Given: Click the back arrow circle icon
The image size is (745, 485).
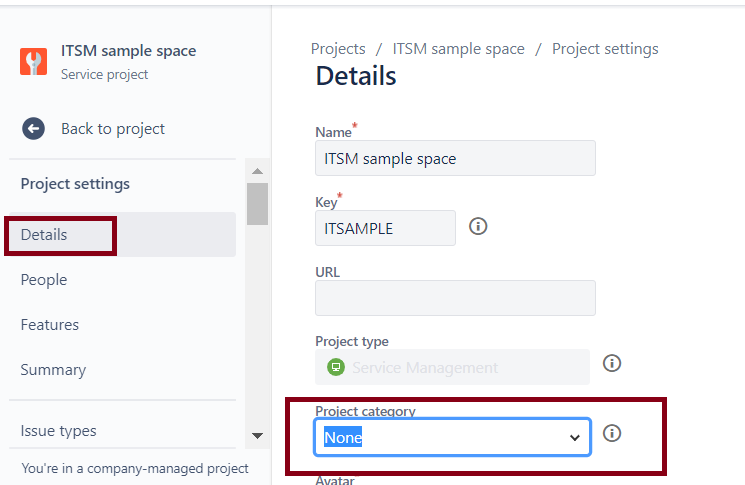Looking at the screenshot, I should pyautogui.click(x=34, y=128).
